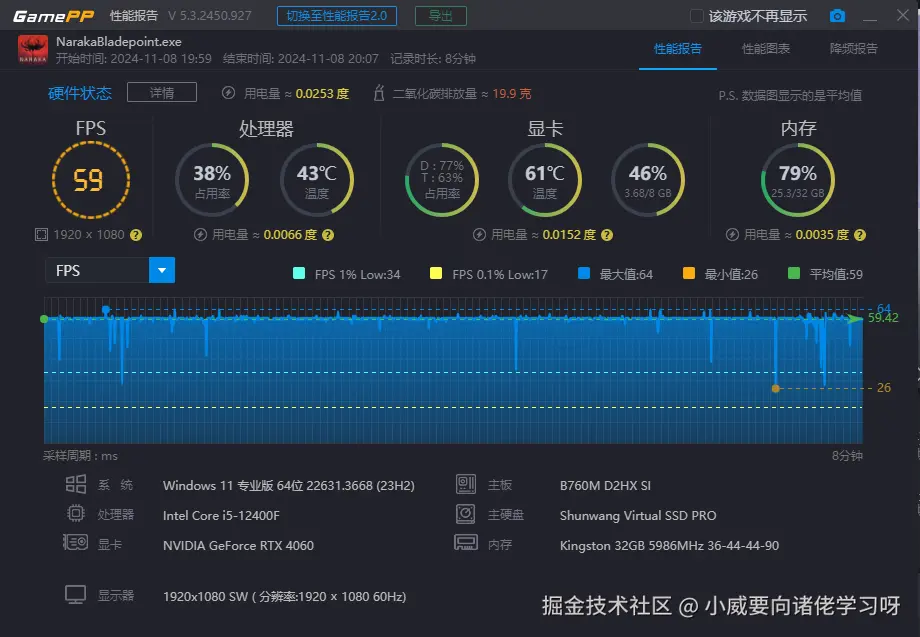Image resolution: width=920 pixels, height=637 pixels.
Task: Click the version text V 5.3.2450.927
Action: pos(209,16)
